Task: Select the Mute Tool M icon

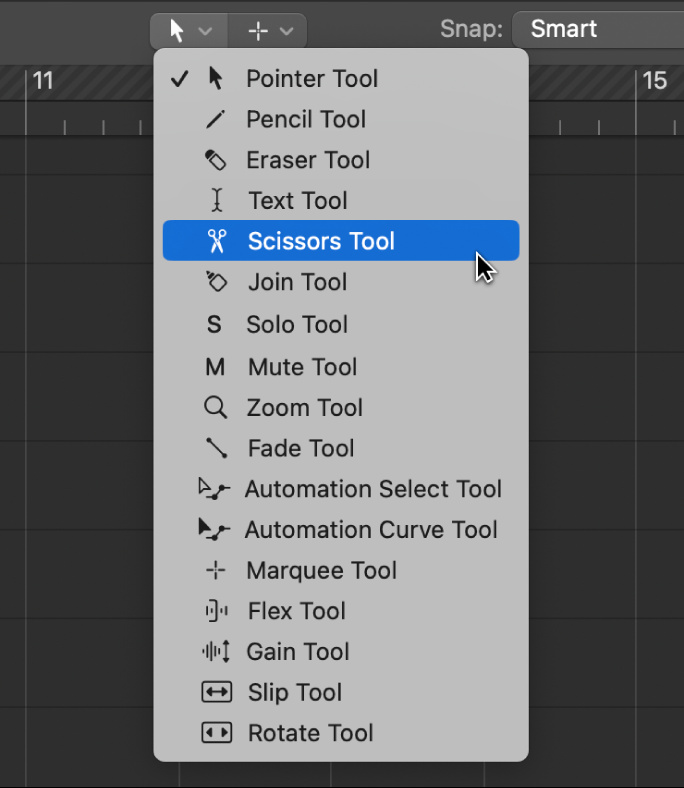Action: pos(215,367)
